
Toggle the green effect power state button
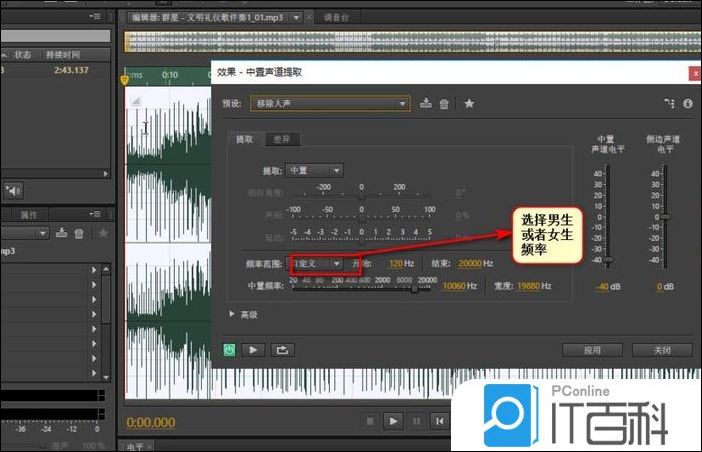pyautogui.click(x=229, y=350)
